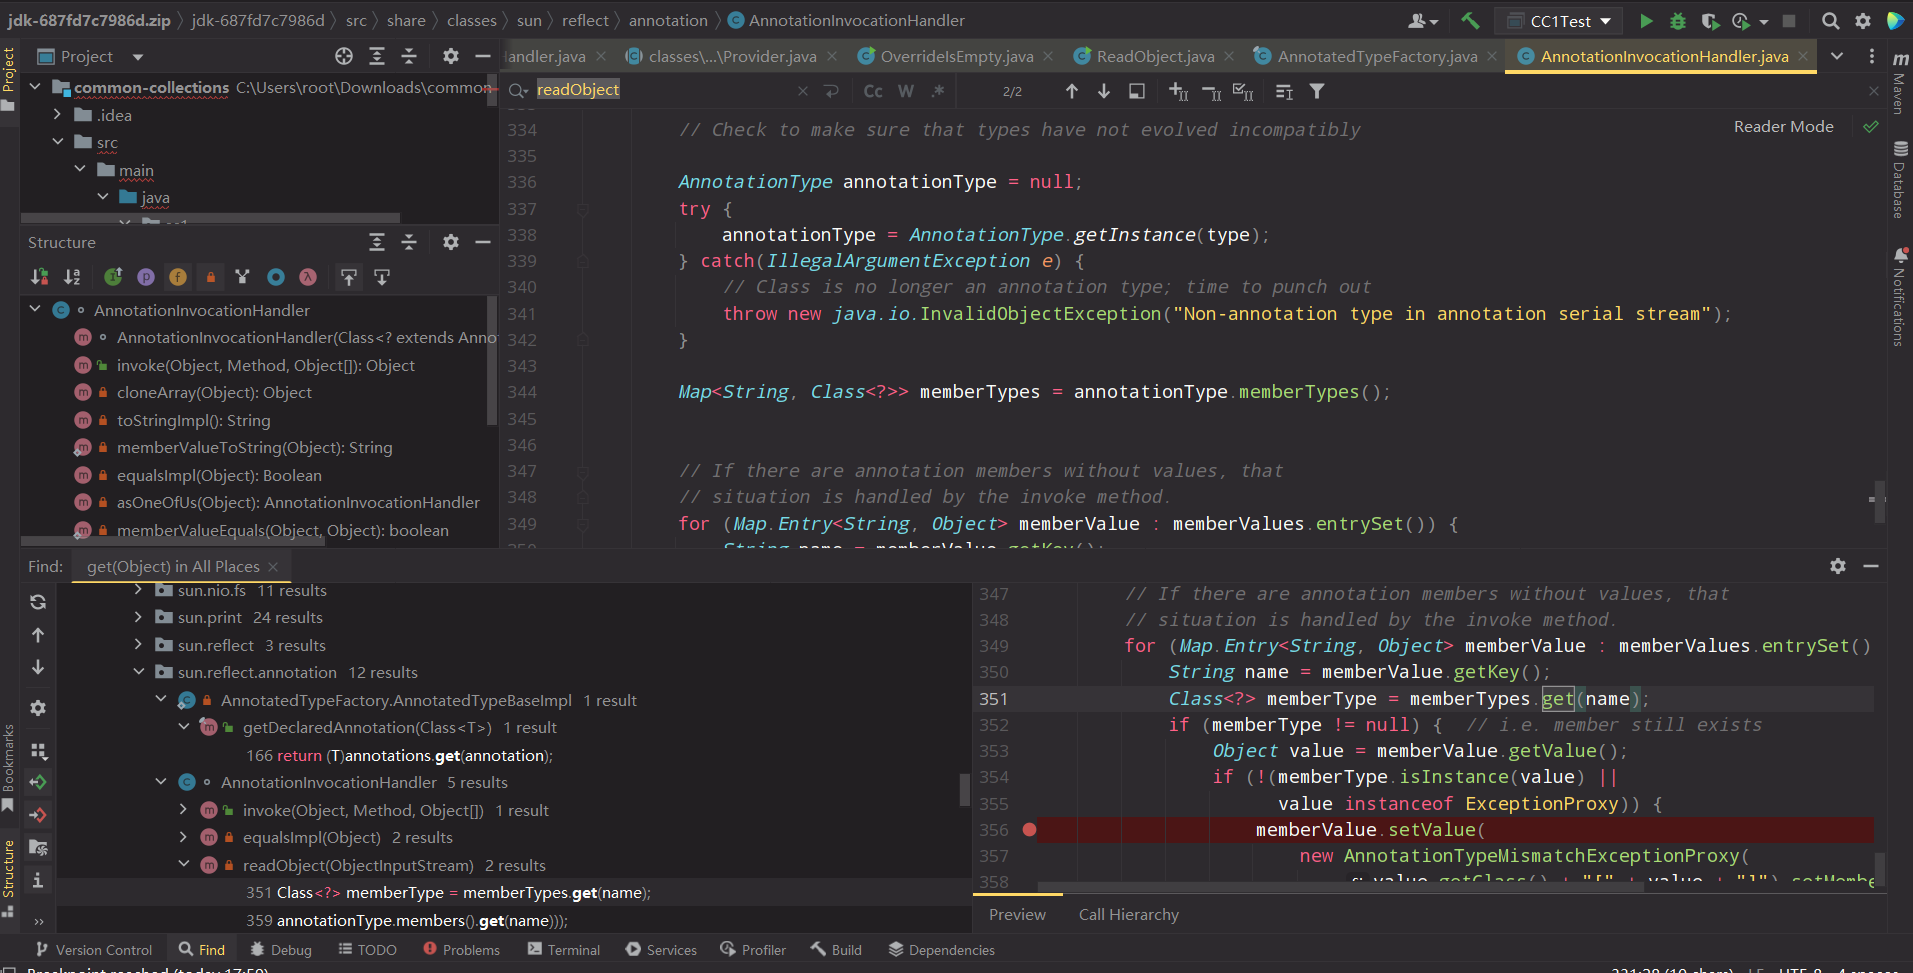Viewport: 1913px width, 973px height.
Task: Jump to the next search occurrence arrow
Action: 1104,91
